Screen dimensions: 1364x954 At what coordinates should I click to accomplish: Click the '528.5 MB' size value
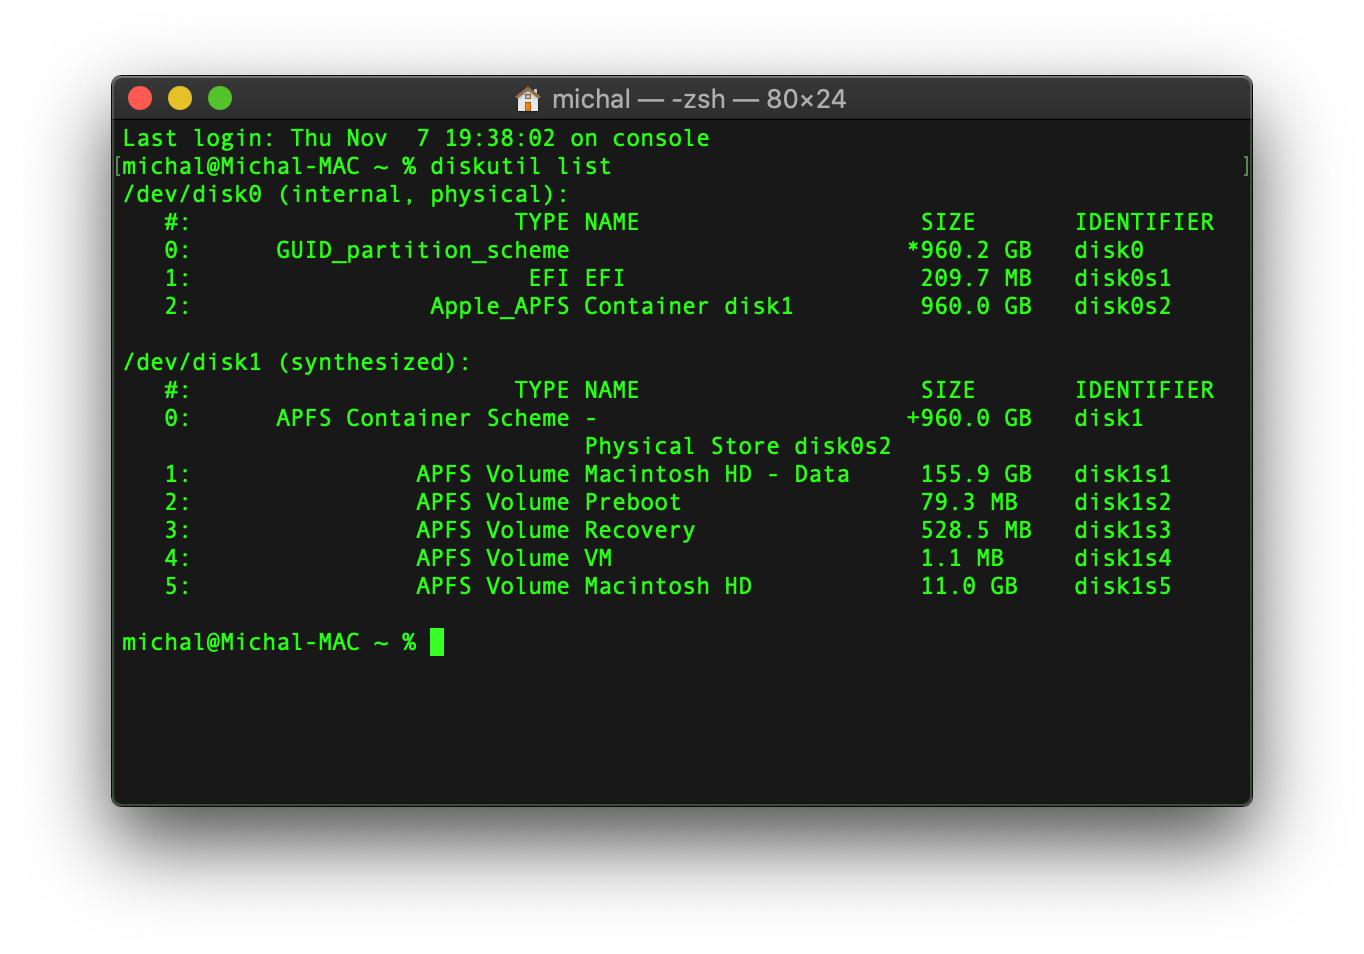[976, 530]
